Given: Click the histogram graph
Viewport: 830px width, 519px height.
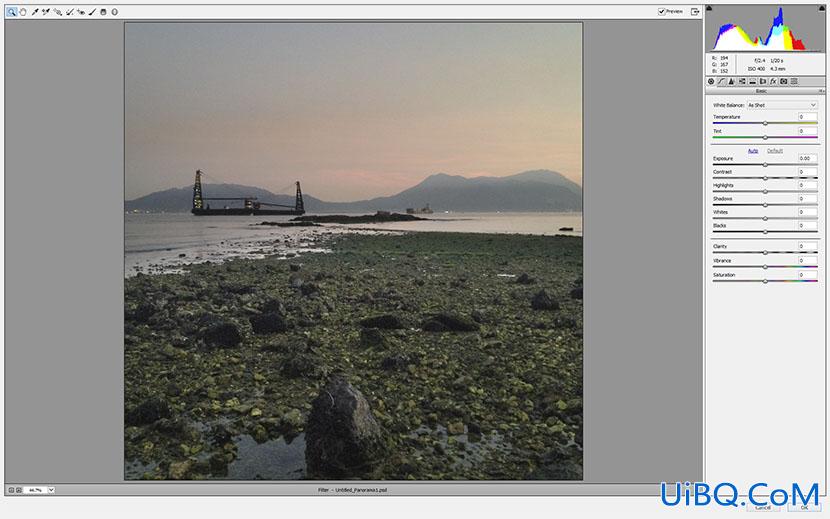Looking at the screenshot, I should click(765, 28).
